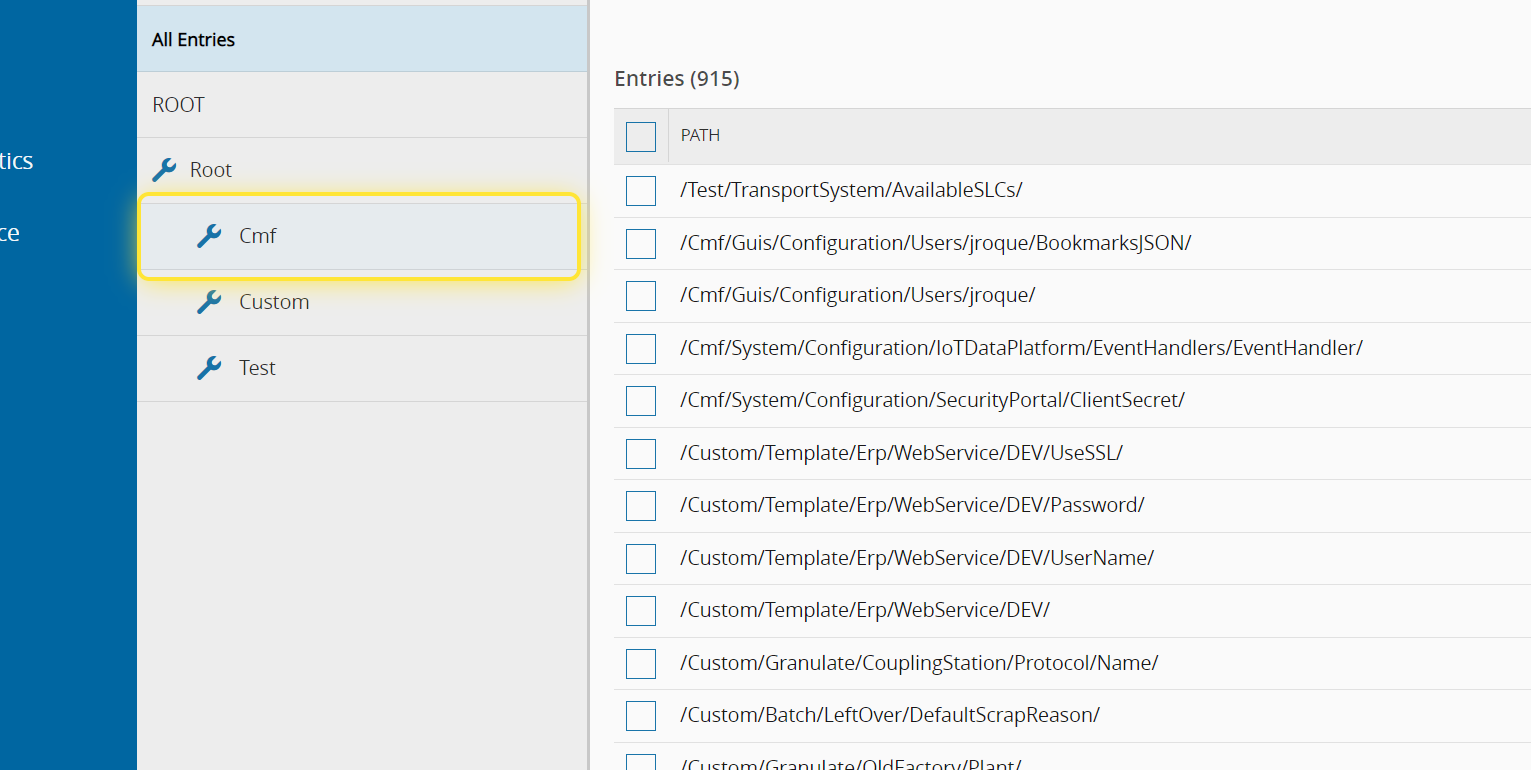
Task: Check the BookmarksJSON entry checkbox
Action: (x=641, y=243)
